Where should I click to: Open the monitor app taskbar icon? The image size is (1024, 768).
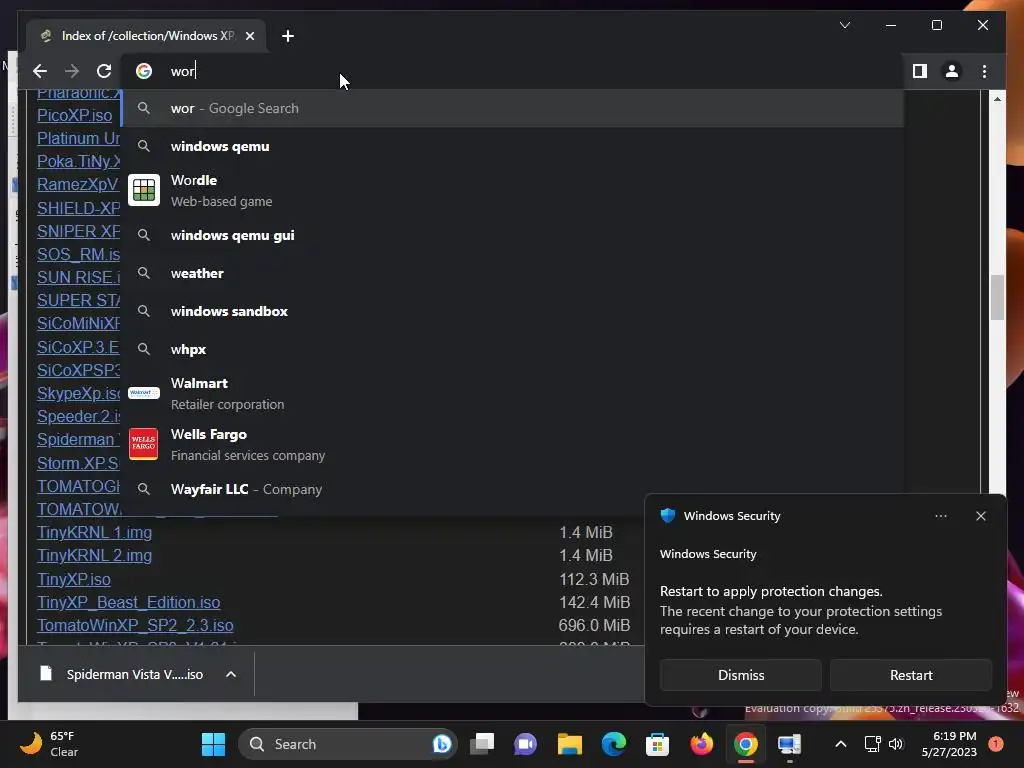click(790, 744)
